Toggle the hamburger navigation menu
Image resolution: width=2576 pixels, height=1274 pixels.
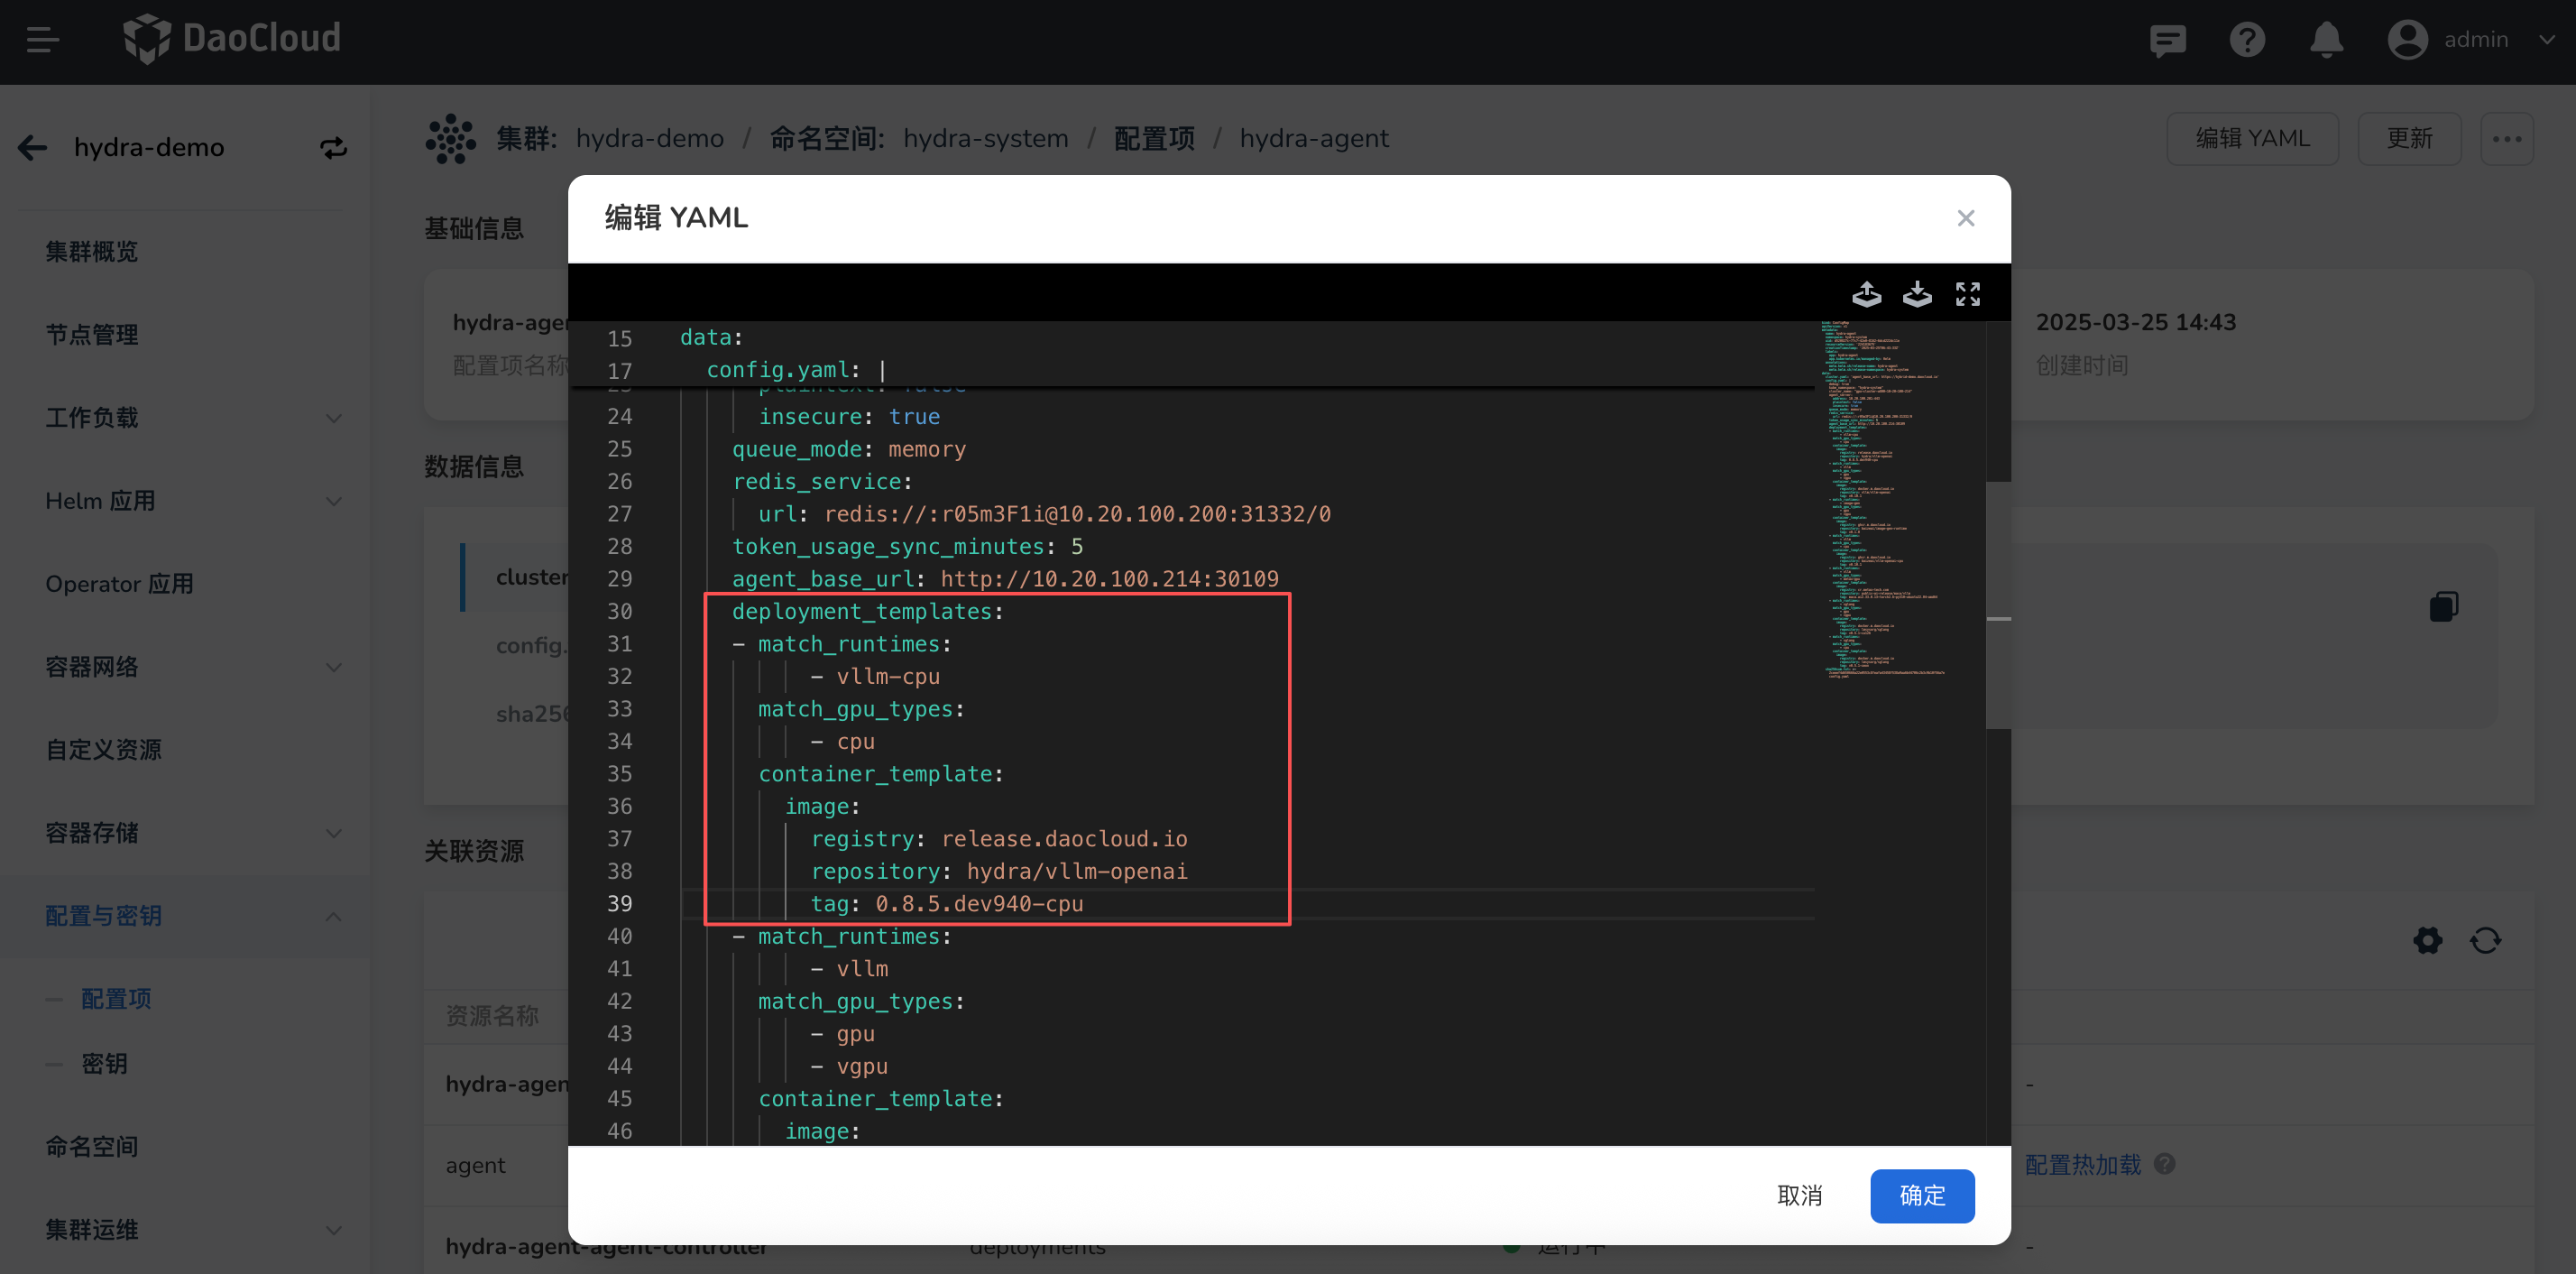[x=42, y=40]
